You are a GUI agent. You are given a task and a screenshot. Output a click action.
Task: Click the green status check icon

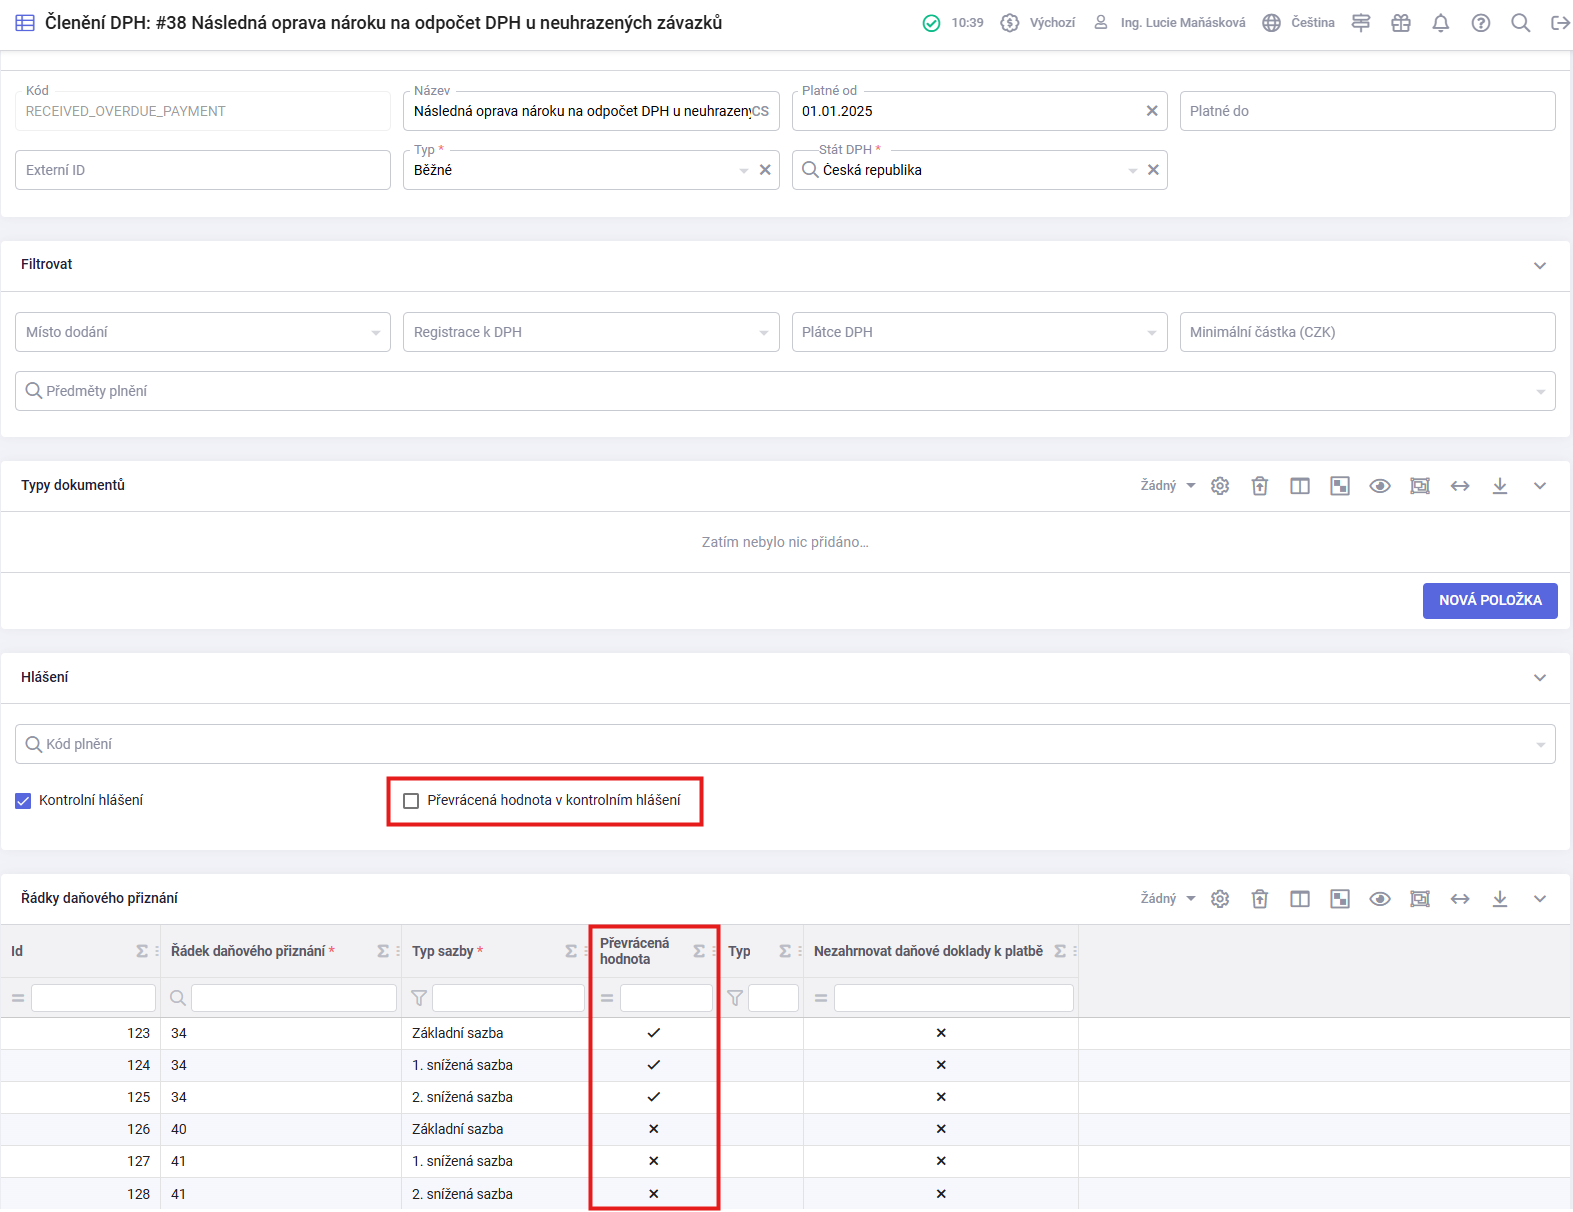pos(931,23)
